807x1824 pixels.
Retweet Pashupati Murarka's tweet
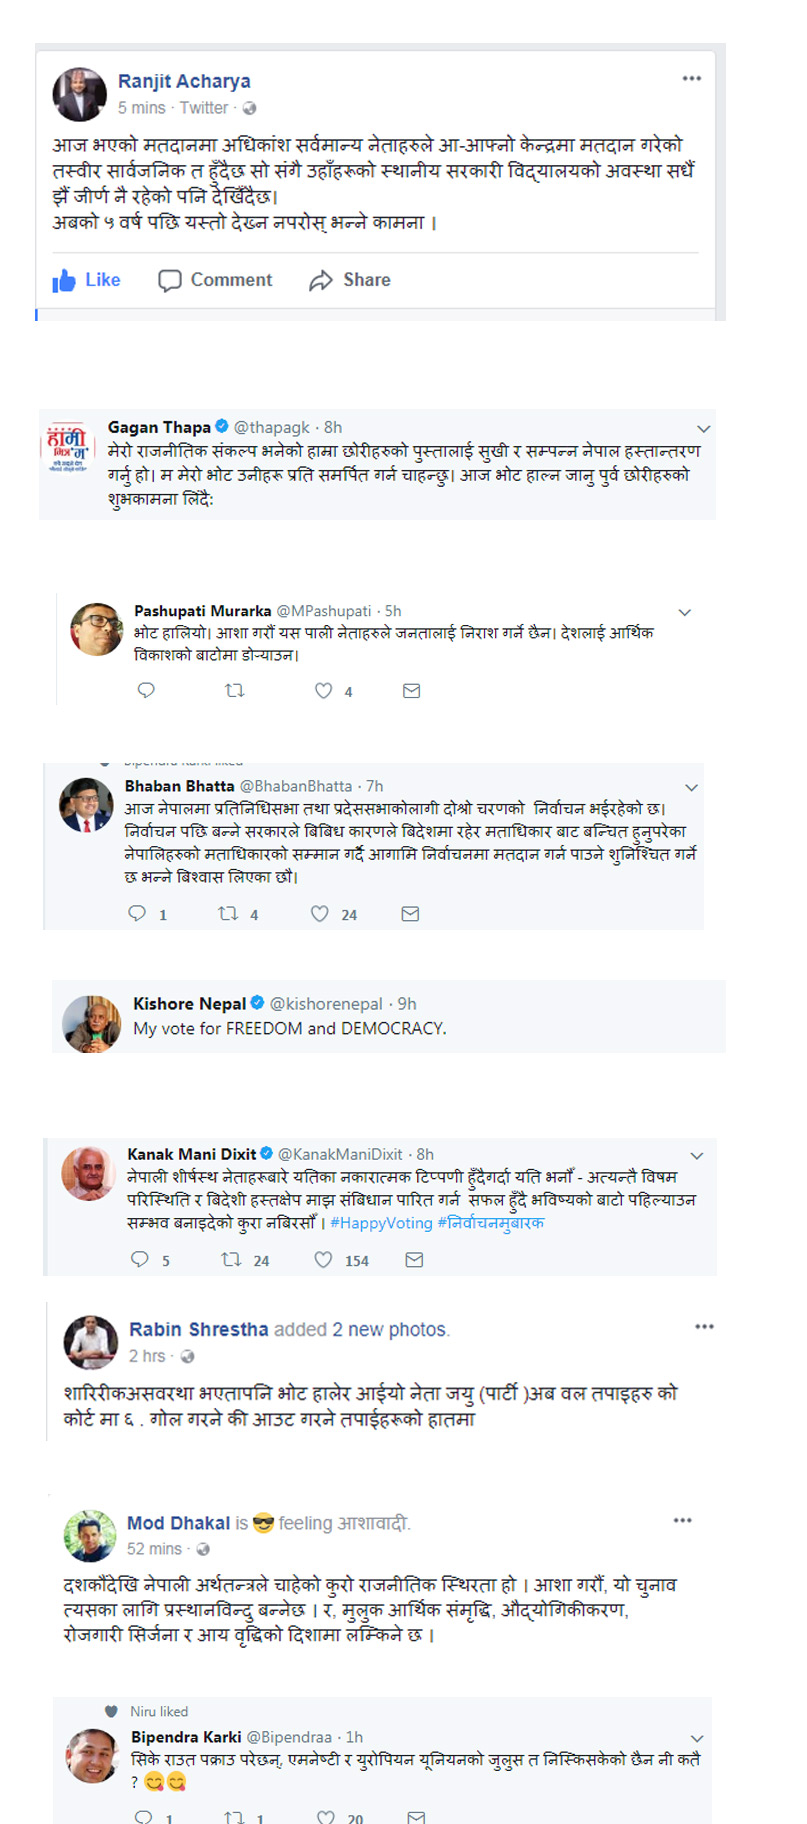[x=235, y=690]
